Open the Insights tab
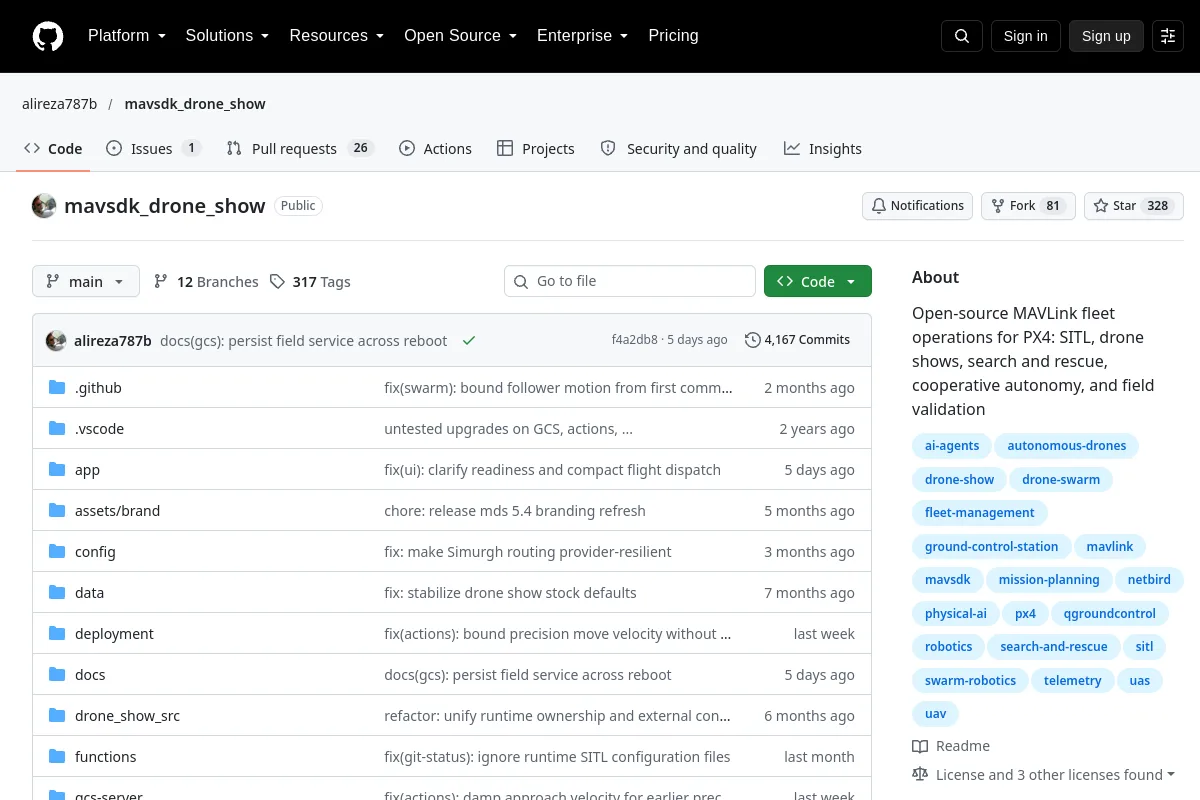Viewport: 1200px width, 800px height. pos(823,149)
